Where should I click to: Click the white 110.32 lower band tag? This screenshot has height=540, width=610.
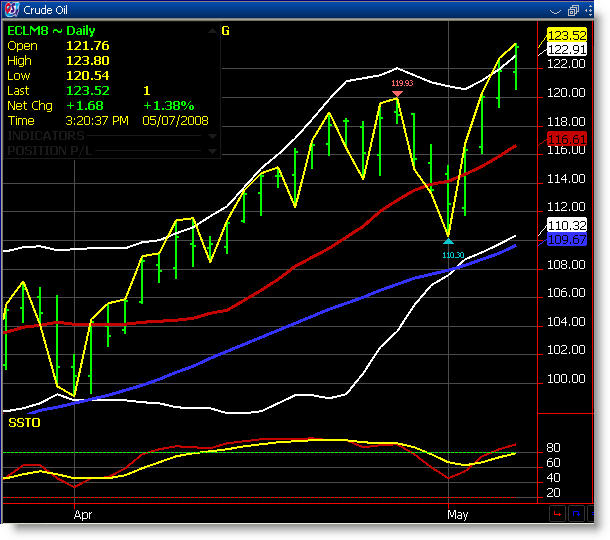[567, 225]
